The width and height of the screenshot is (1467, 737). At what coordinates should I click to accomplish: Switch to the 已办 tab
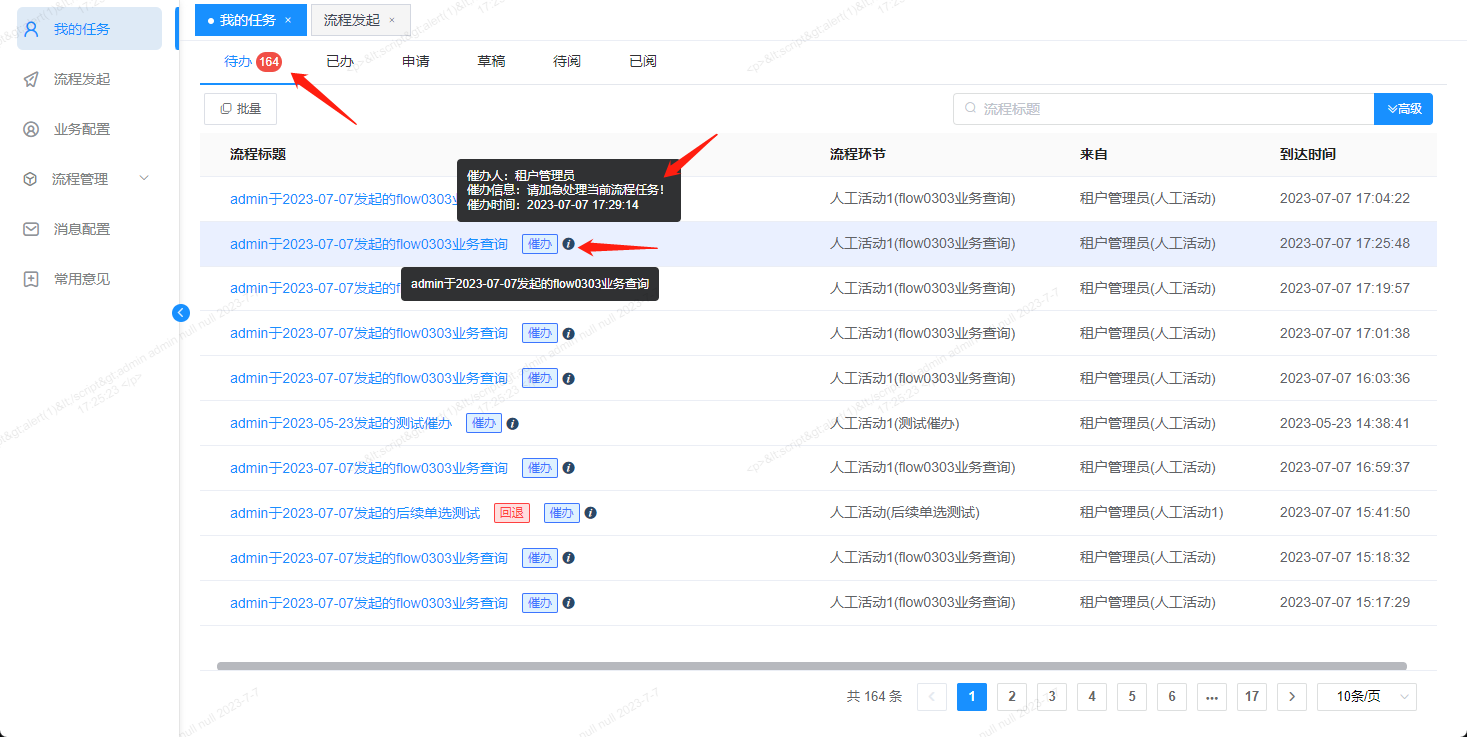coord(339,60)
